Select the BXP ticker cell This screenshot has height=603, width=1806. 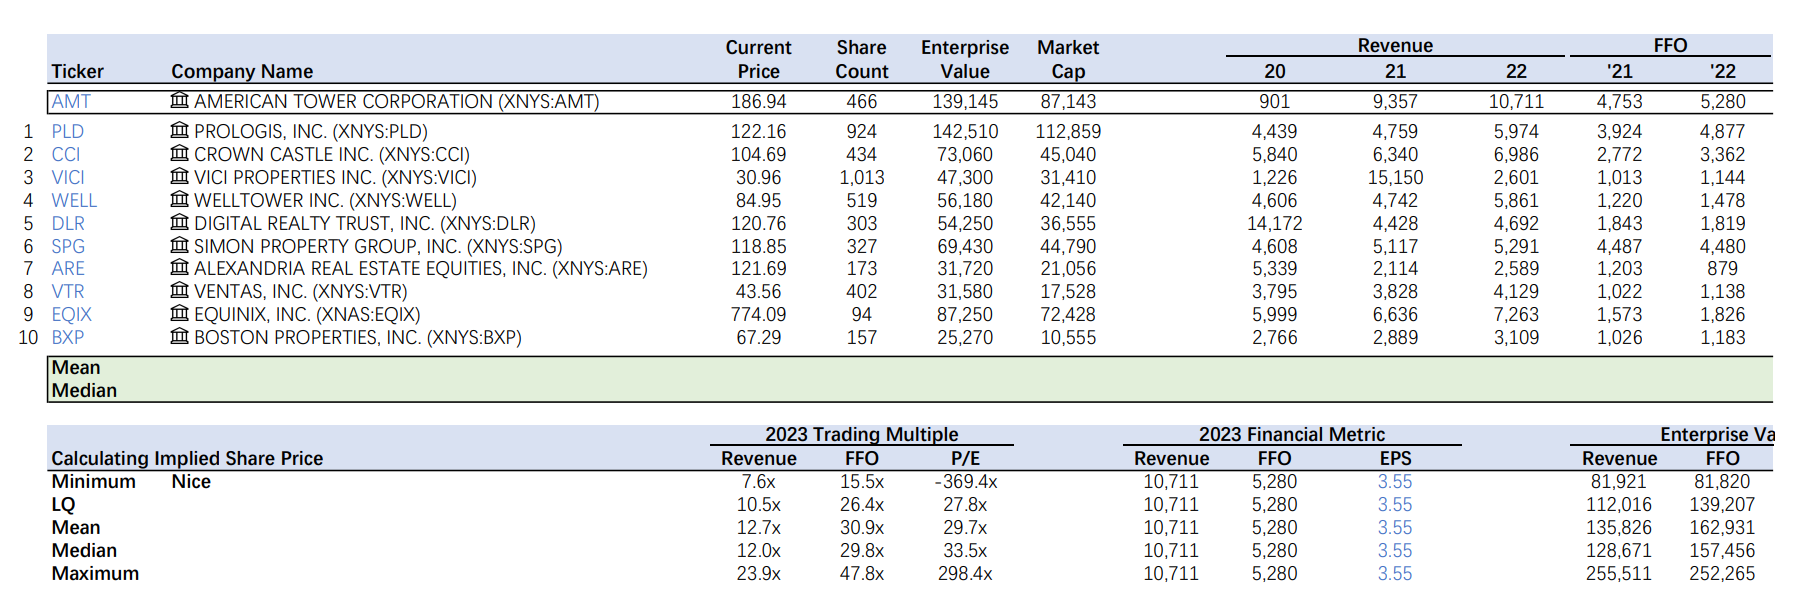[x=68, y=338]
